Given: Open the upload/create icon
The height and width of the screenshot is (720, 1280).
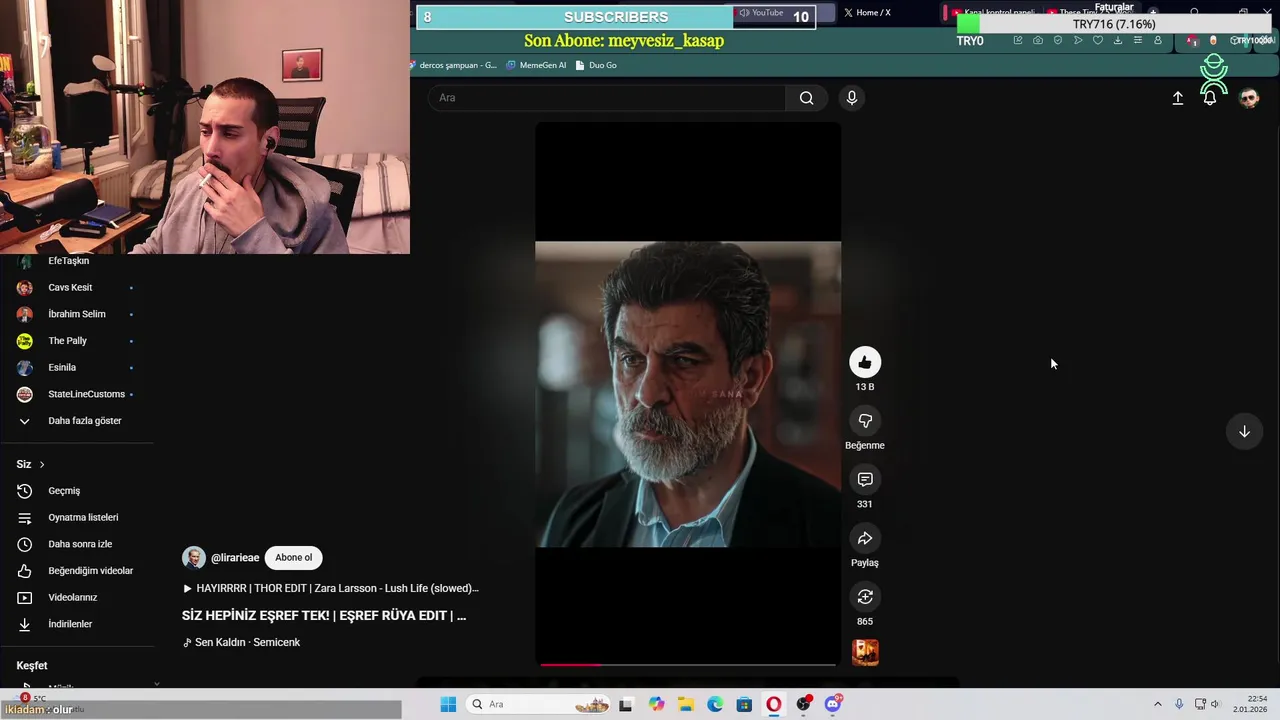Looking at the screenshot, I should [x=1178, y=98].
